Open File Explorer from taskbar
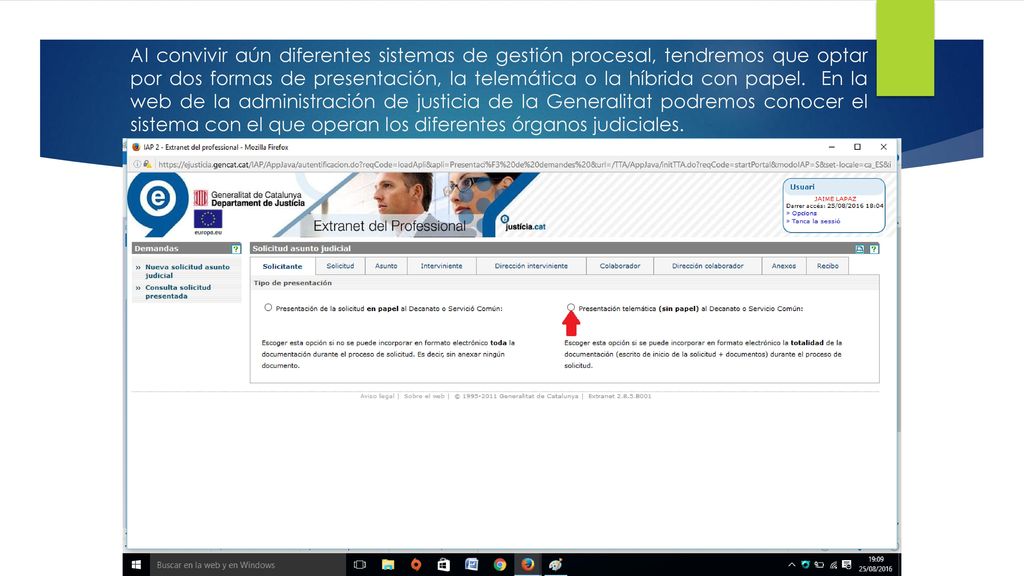The height and width of the screenshot is (576, 1024). point(388,565)
